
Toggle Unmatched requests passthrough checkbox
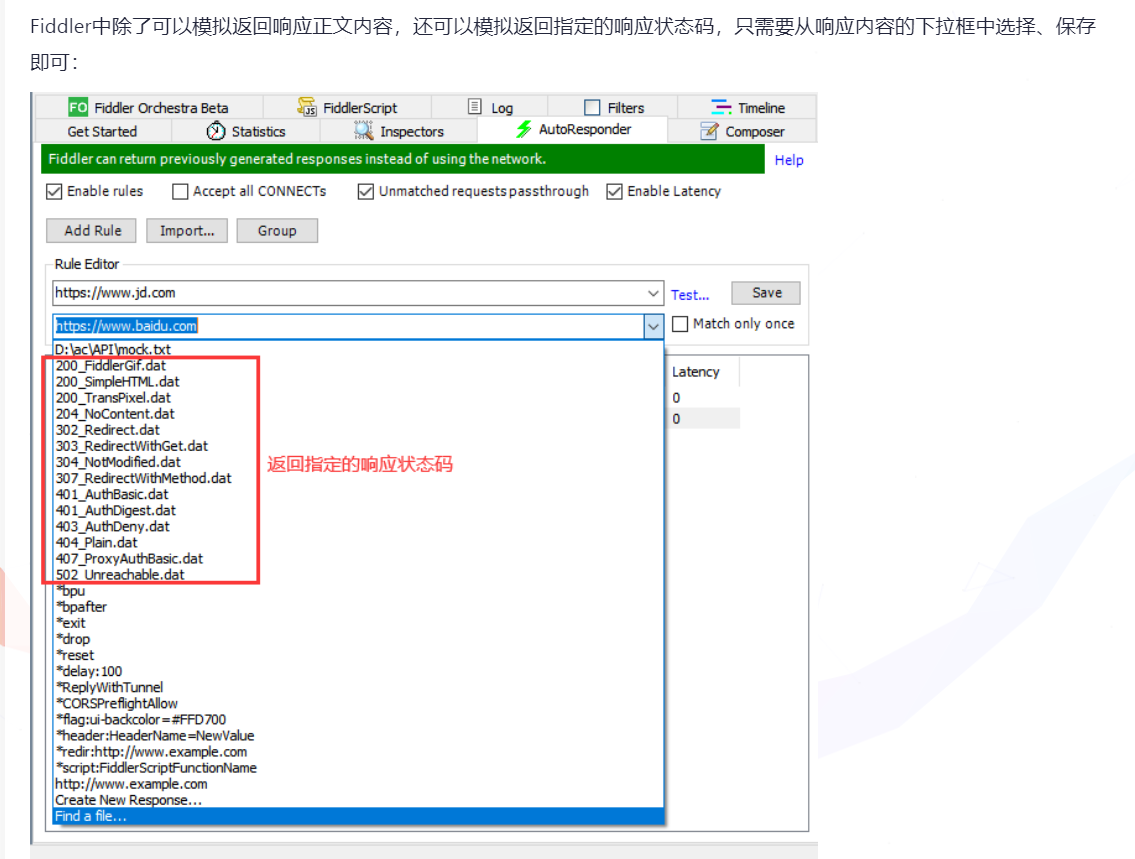(366, 192)
